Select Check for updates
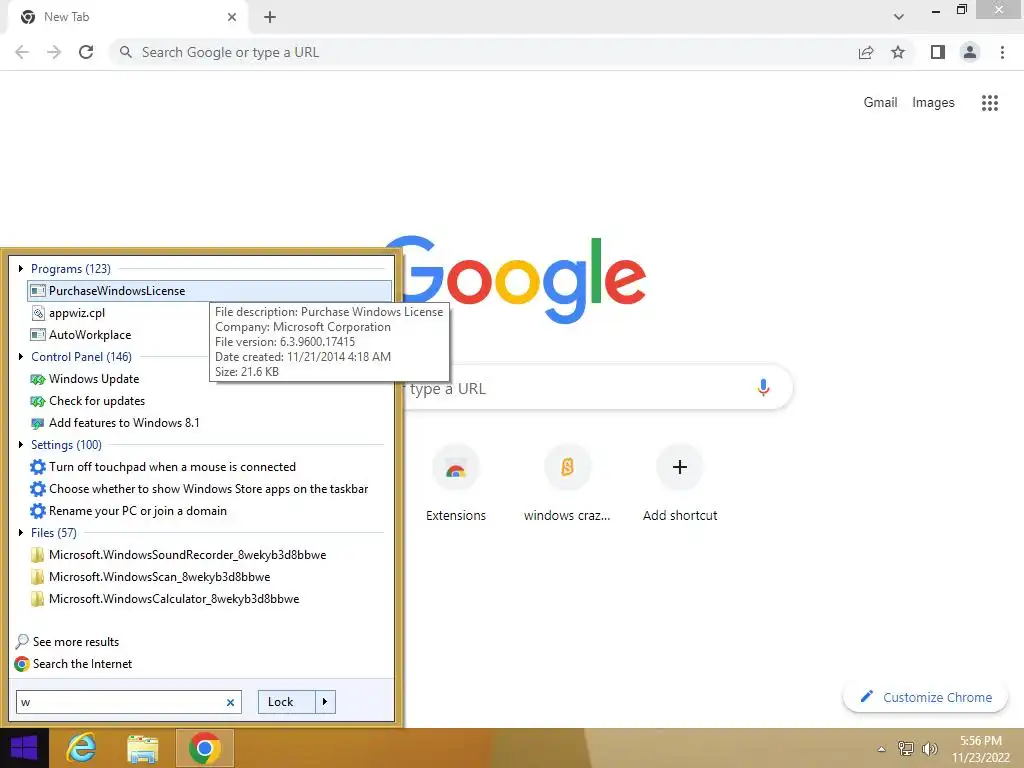Image resolution: width=1024 pixels, height=768 pixels. 88,401
